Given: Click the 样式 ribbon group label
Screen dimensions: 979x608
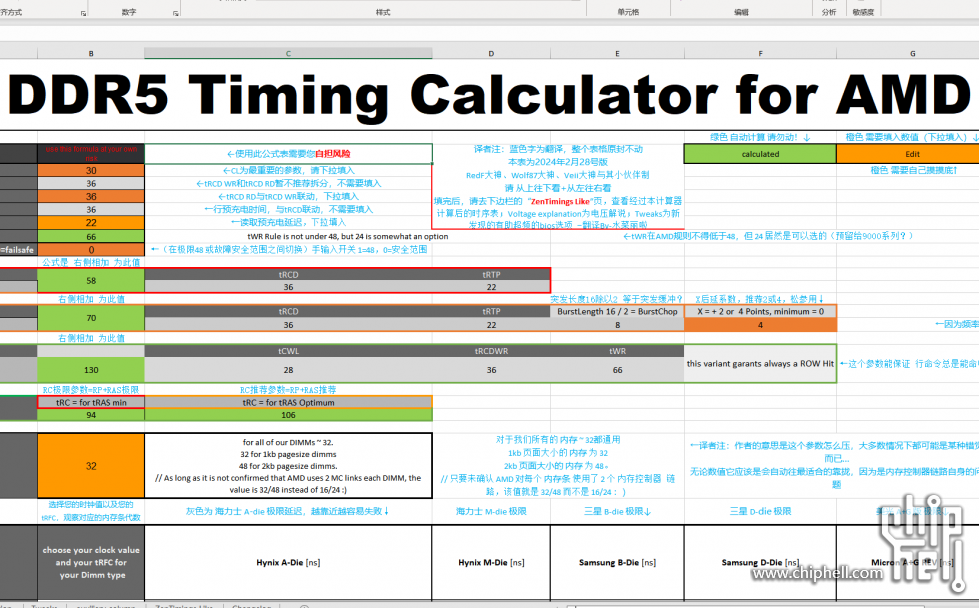Looking at the screenshot, I should coord(383,12).
